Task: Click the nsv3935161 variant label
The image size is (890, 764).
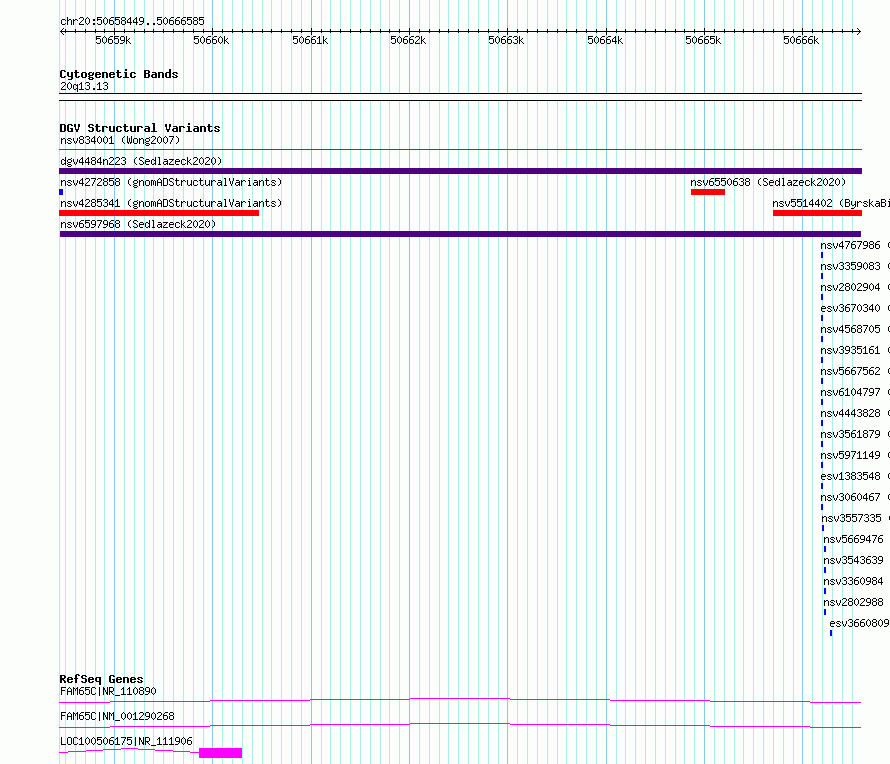Action: 855,350
